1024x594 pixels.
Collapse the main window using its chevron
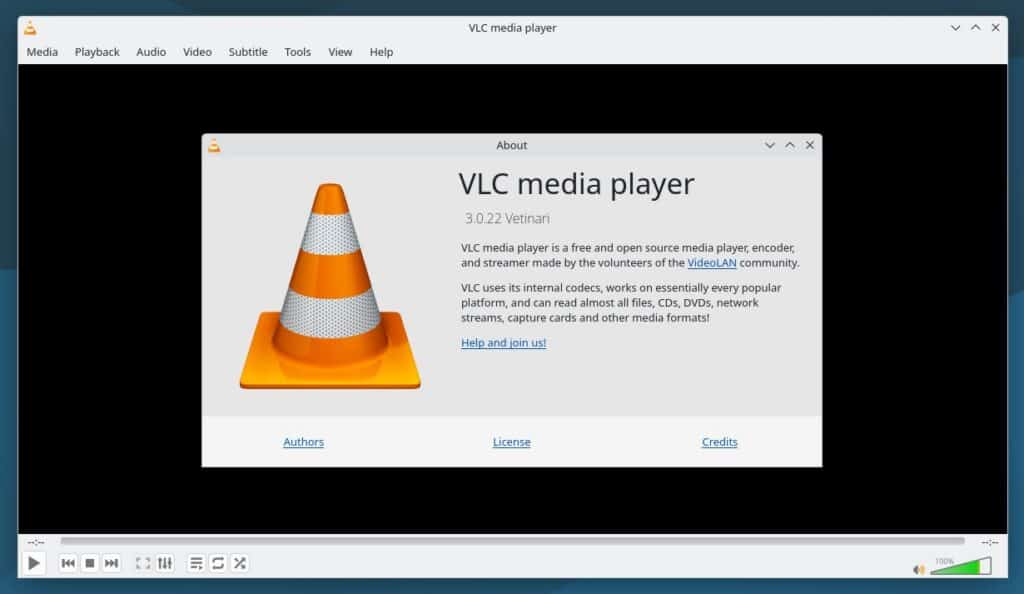(956, 28)
